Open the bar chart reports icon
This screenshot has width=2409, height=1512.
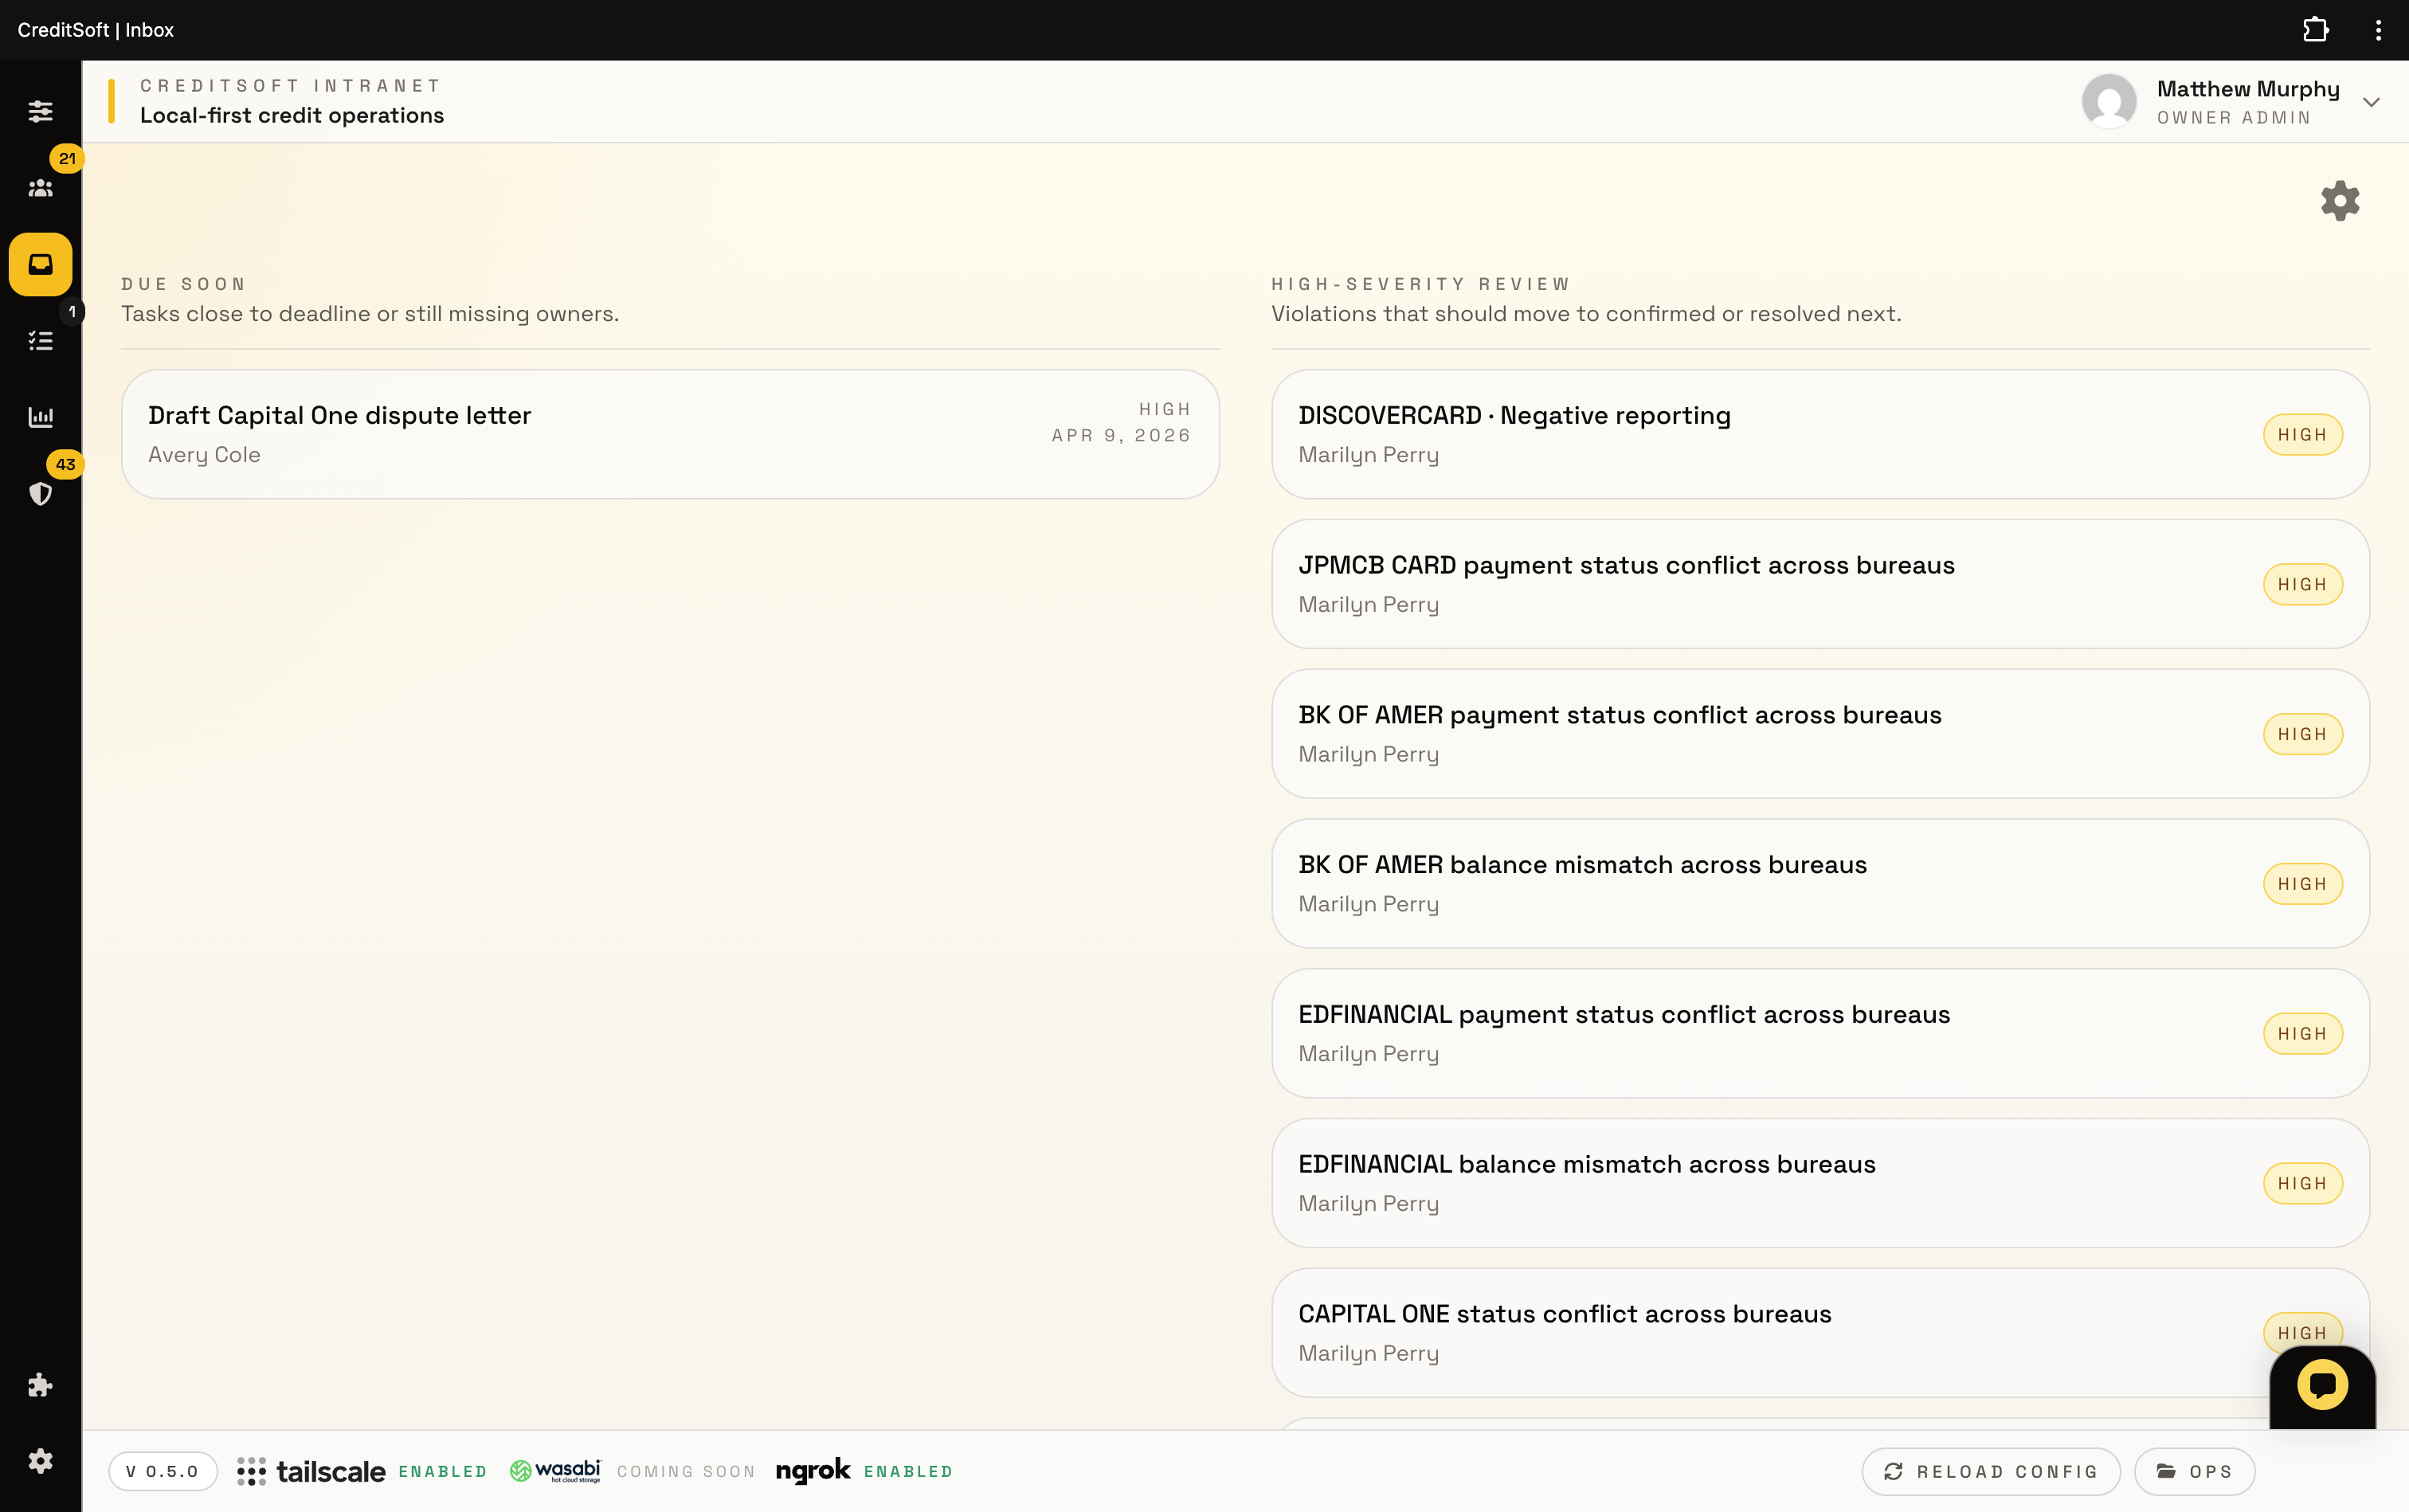[x=40, y=417]
